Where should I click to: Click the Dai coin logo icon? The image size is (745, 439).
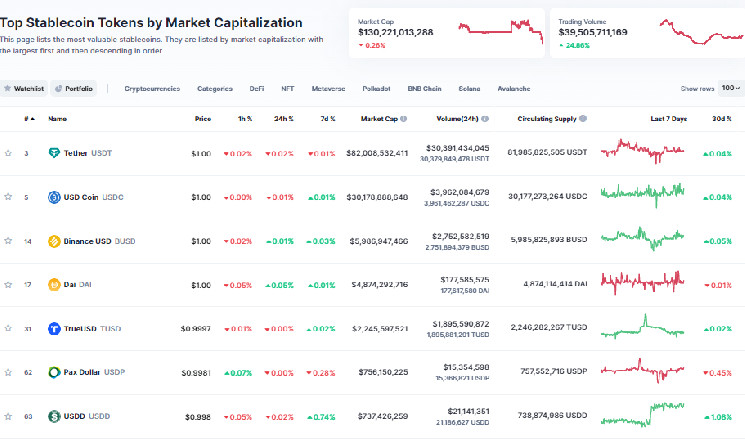click(x=54, y=285)
